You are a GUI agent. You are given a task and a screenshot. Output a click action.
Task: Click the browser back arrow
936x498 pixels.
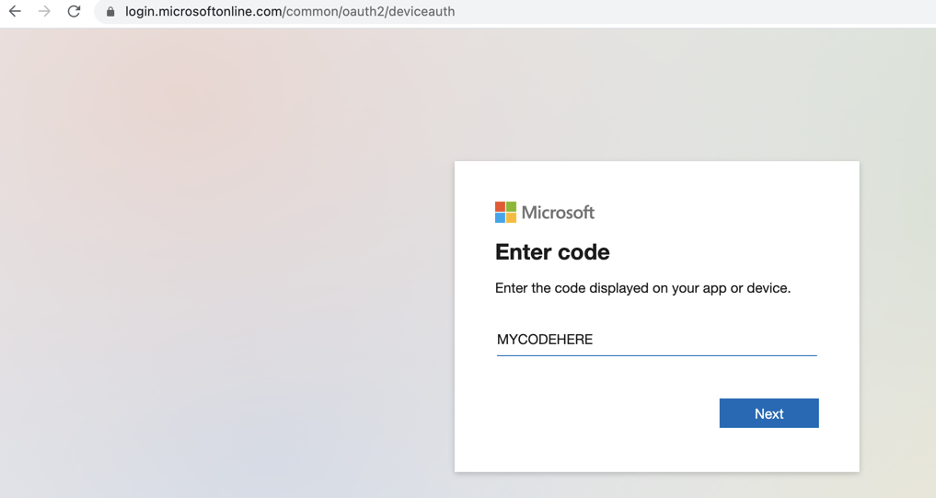click(x=15, y=12)
